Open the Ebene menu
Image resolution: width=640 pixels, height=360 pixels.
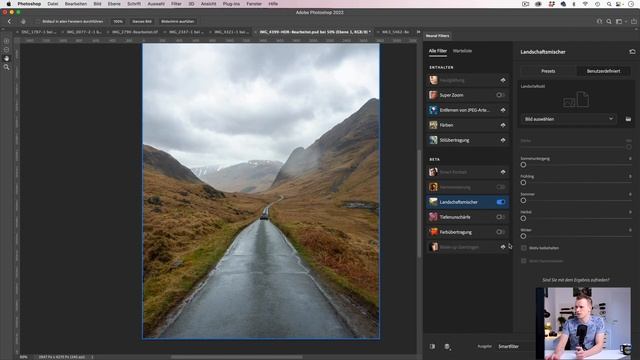pyautogui.click(x=114, y=4)
